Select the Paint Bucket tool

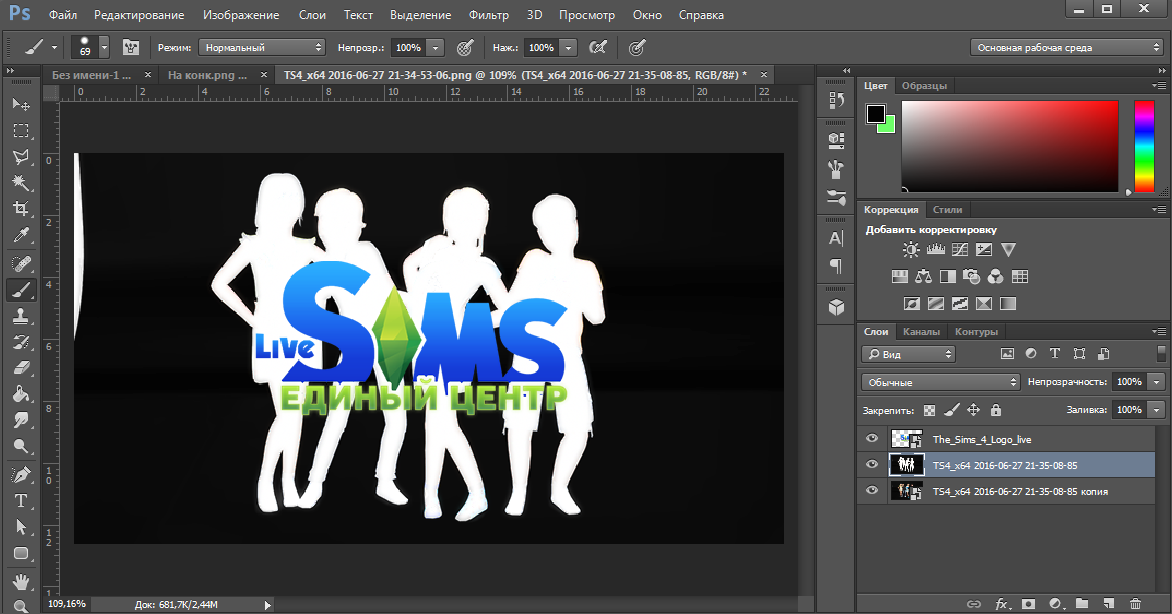[21, 394]
